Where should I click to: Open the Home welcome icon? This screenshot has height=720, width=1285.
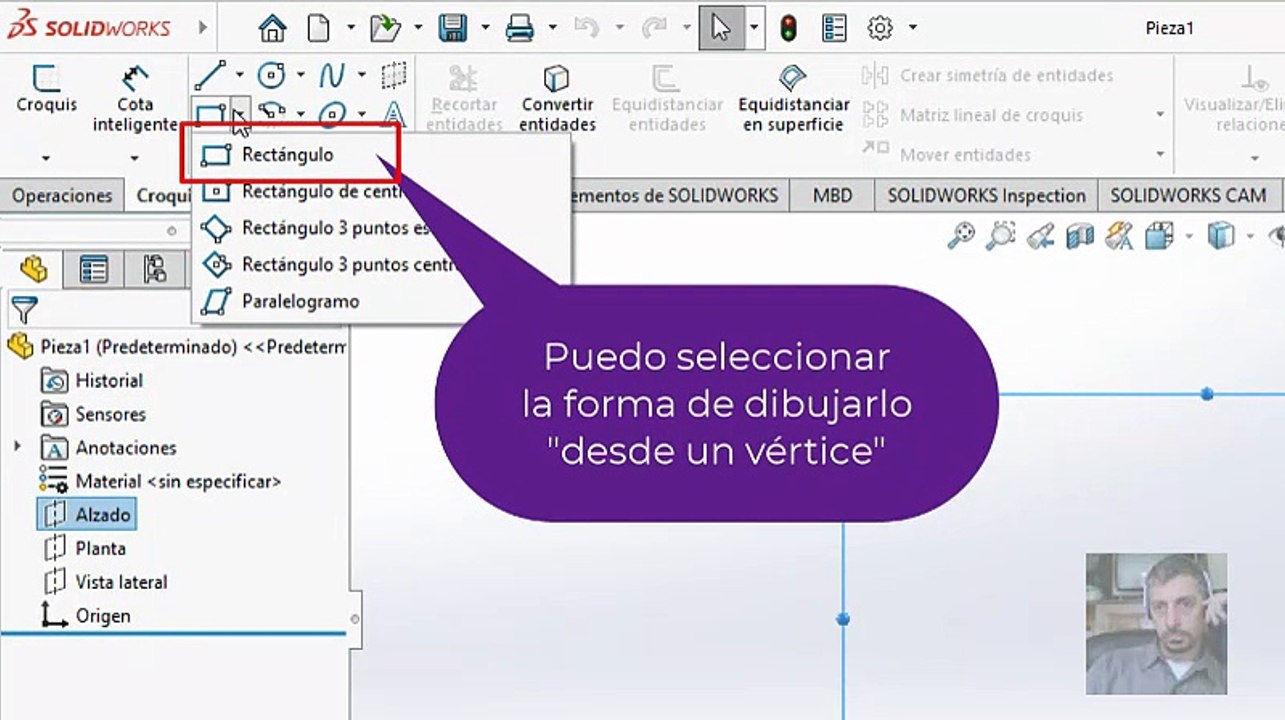[x=272, y=29]
